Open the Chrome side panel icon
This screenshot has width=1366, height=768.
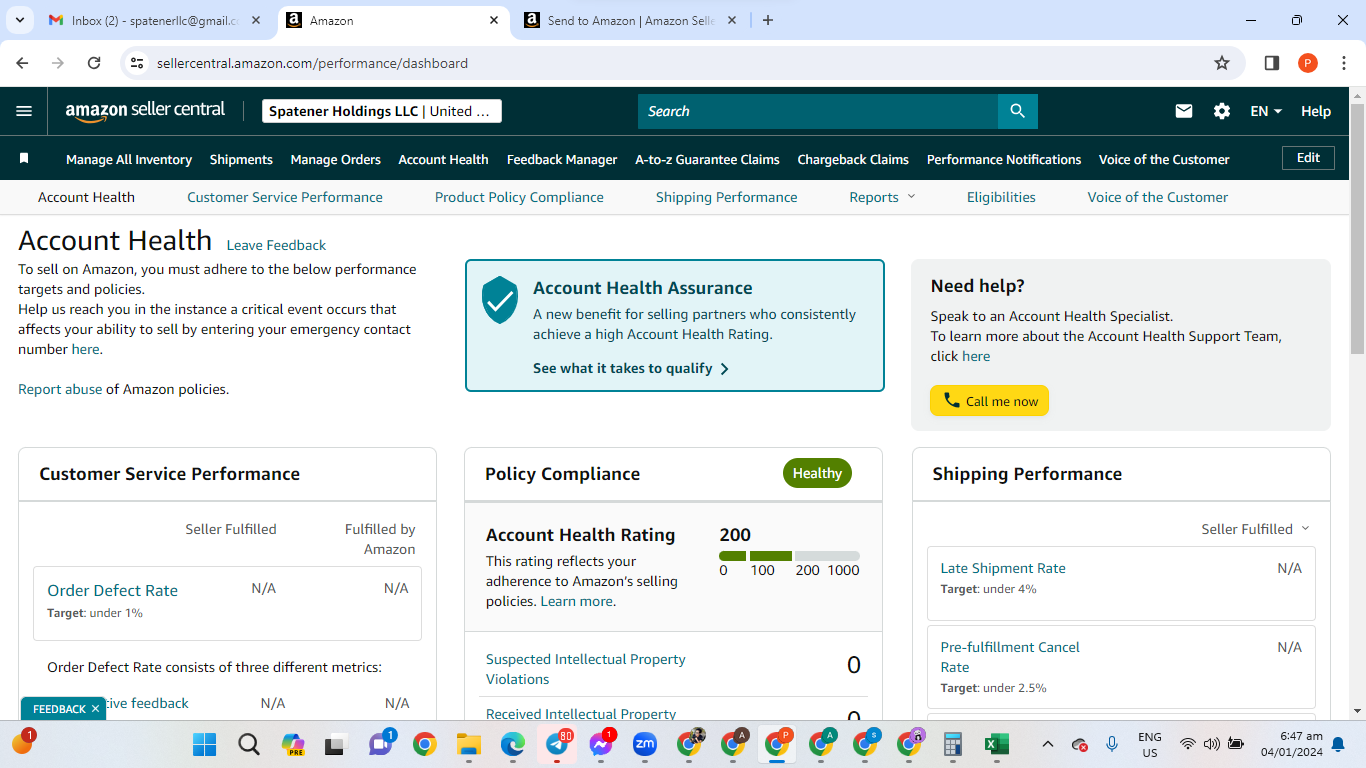(x=1272, y=63)
